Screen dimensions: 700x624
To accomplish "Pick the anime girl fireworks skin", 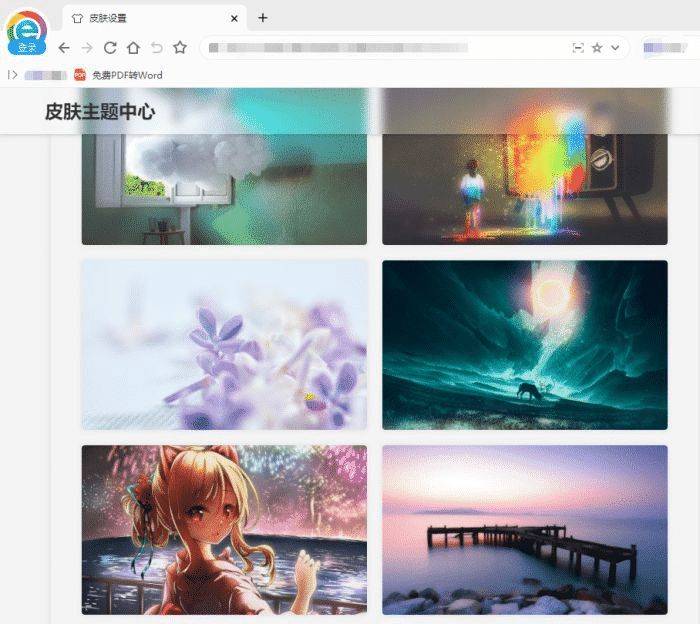I will (224, 529).
